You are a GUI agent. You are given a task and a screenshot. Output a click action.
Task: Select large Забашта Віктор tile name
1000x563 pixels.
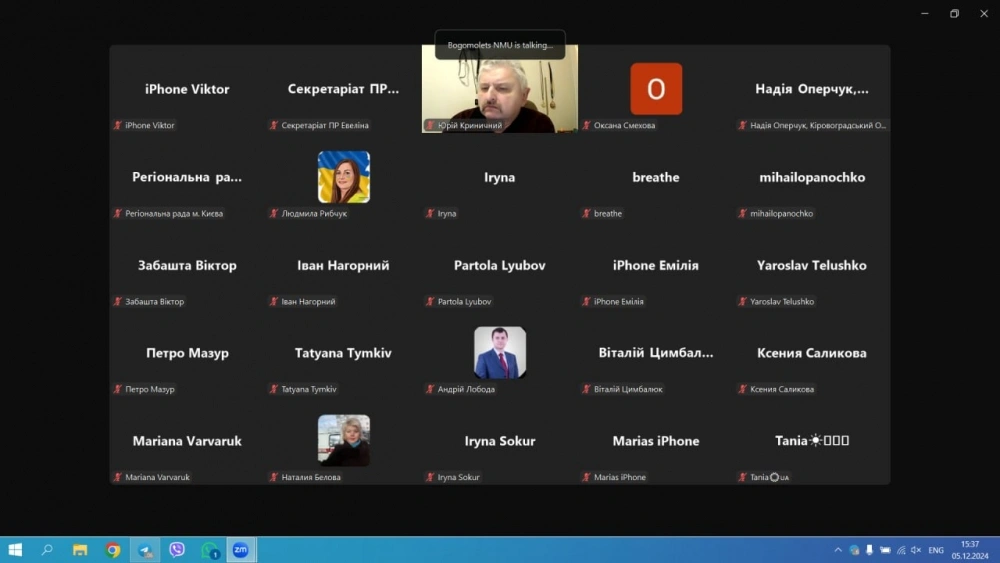(187, 265)
